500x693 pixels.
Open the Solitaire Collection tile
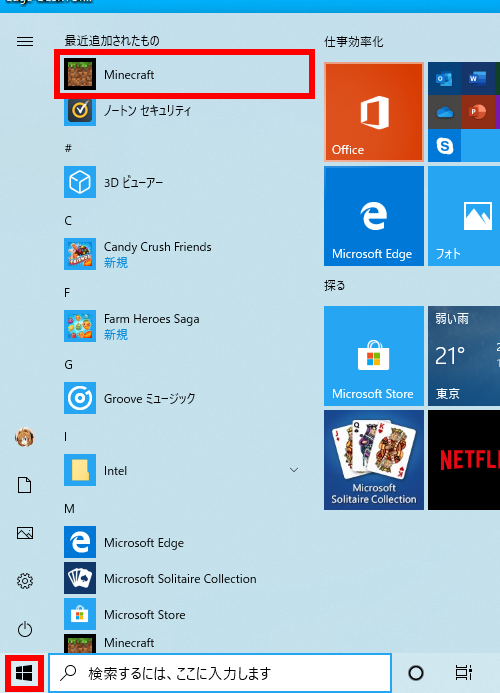coord(374,460)
